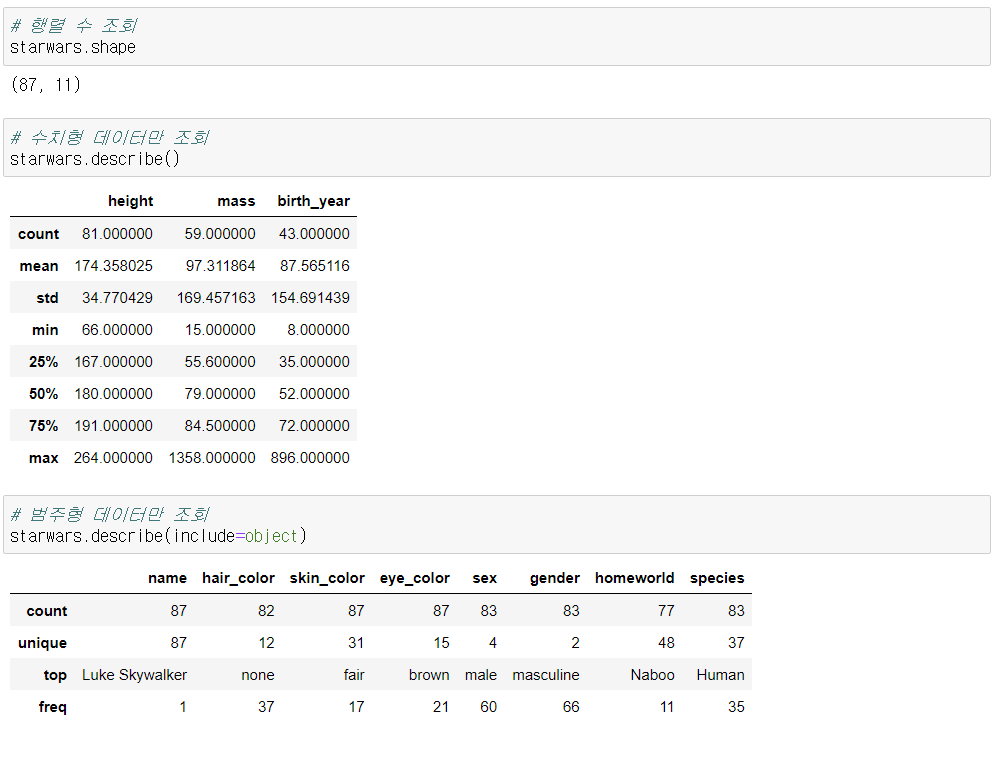Click the freq sex value 60
This screenshot has width=998, height=757.
(489, 707)
